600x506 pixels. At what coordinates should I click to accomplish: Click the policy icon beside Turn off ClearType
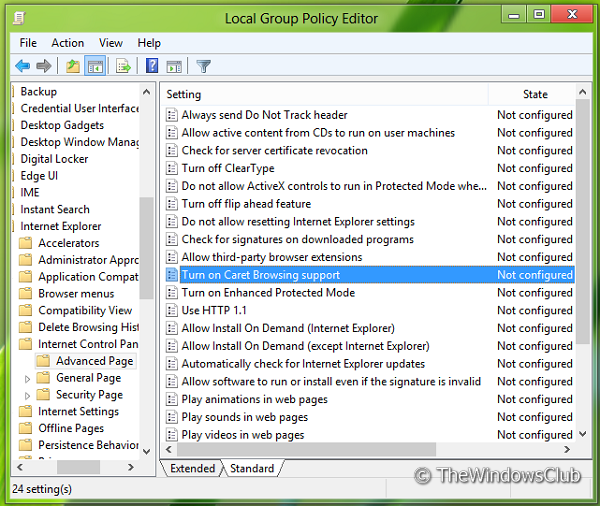172,168
